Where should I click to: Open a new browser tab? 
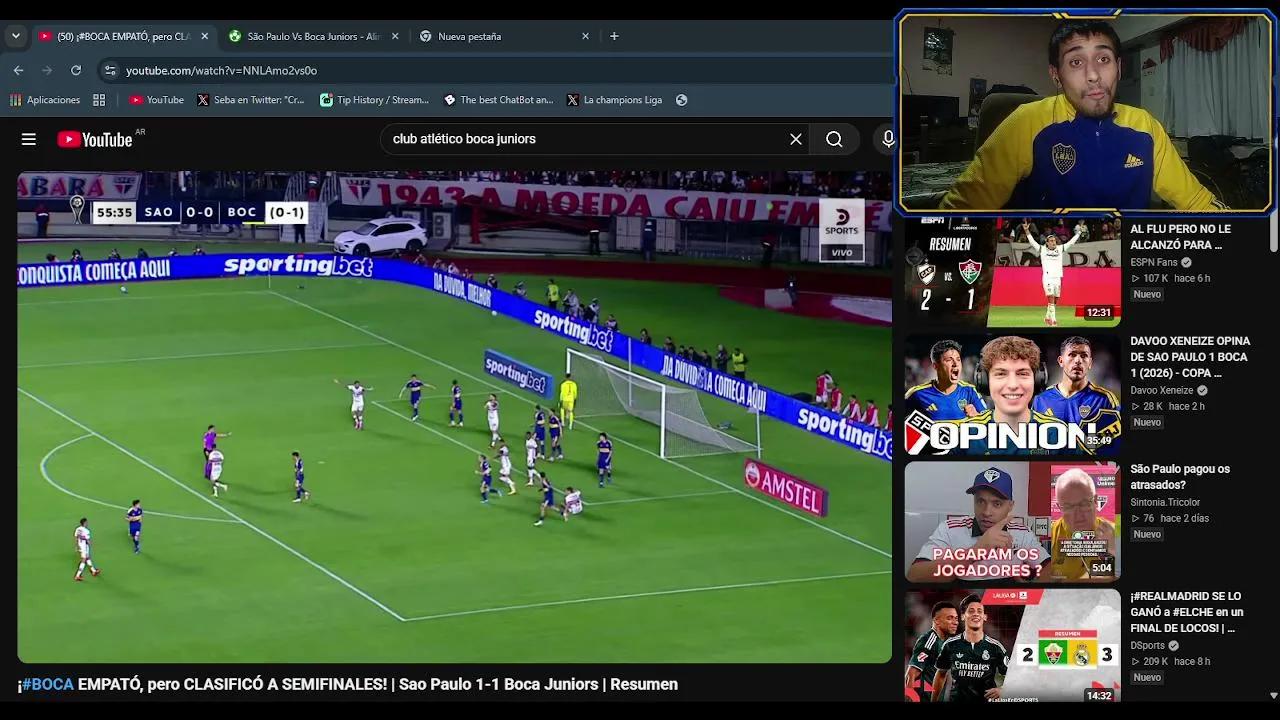(x=614, y=36)
